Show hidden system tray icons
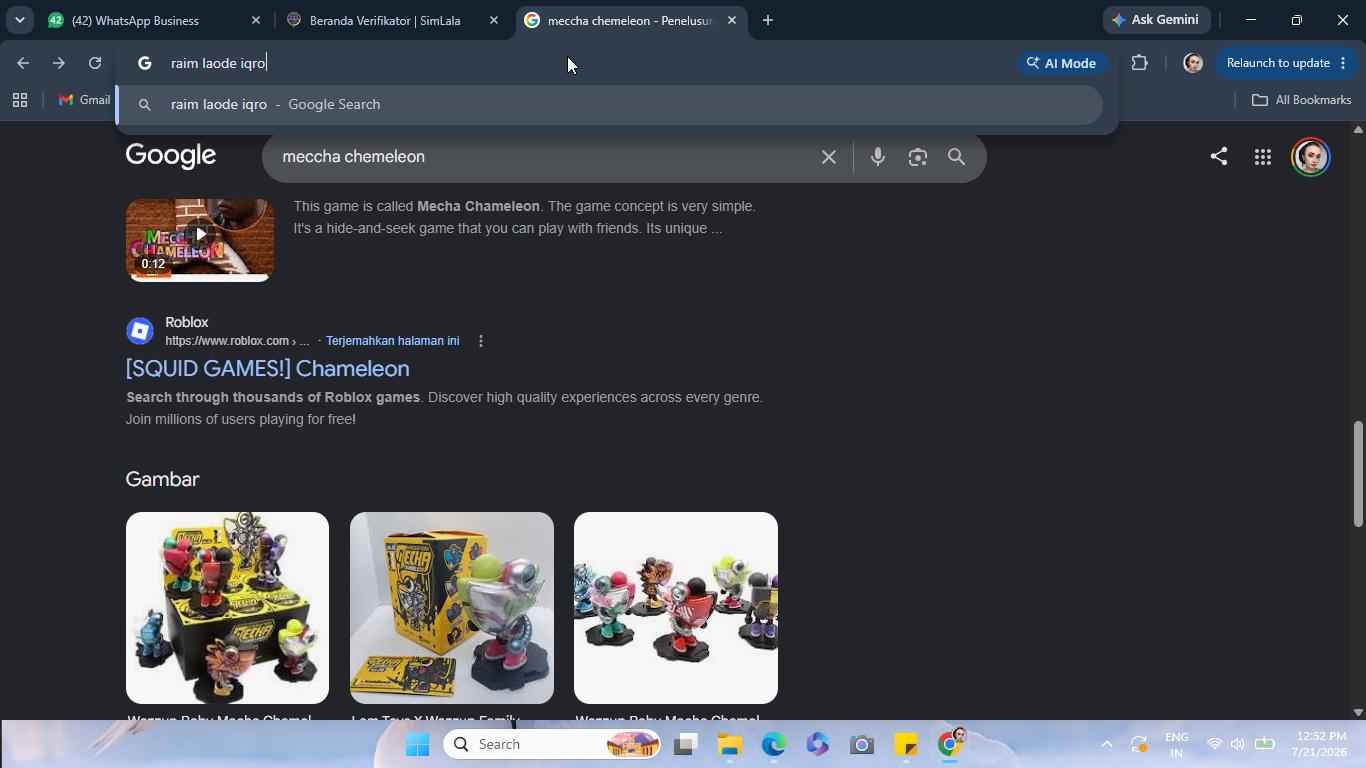1366x768 pixels. (1106, 745)
